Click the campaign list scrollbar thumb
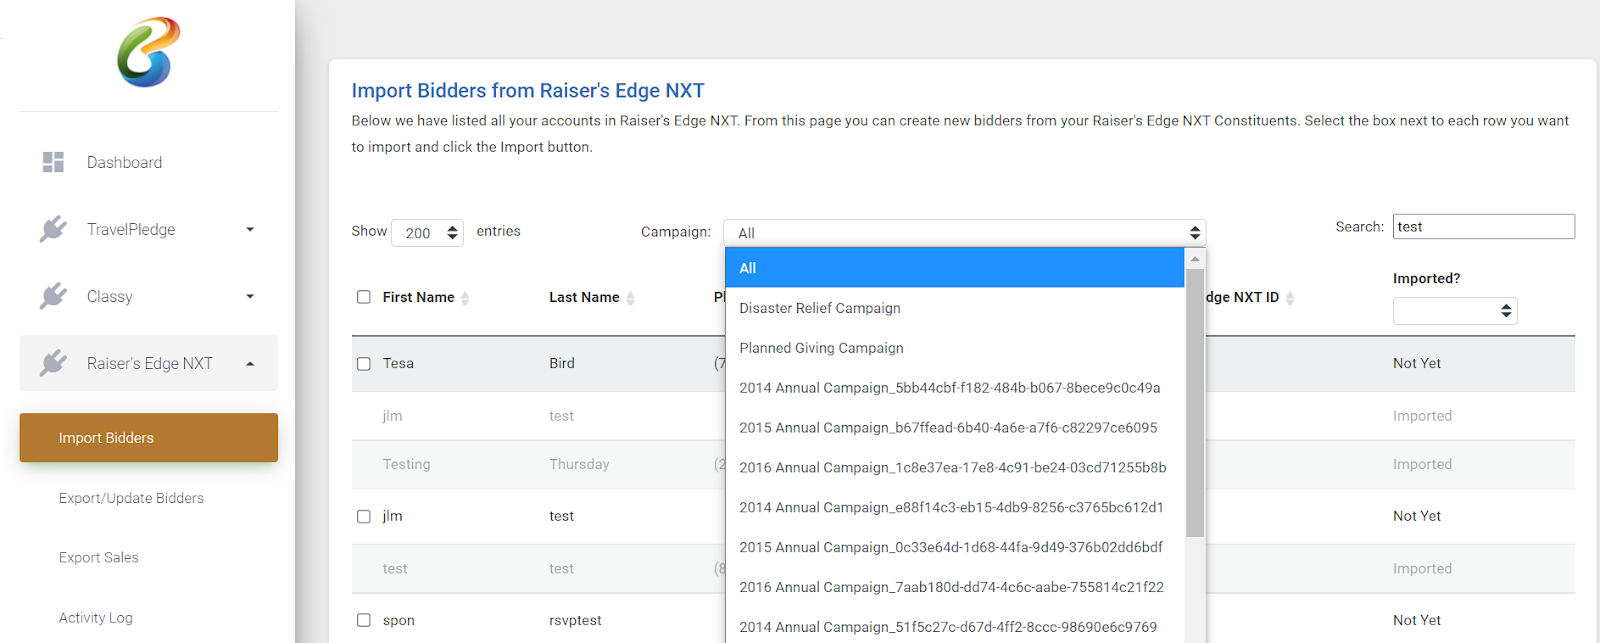Image resolution: width=1600 pixels, height=643 pixels. click(x=1195, y=403)
